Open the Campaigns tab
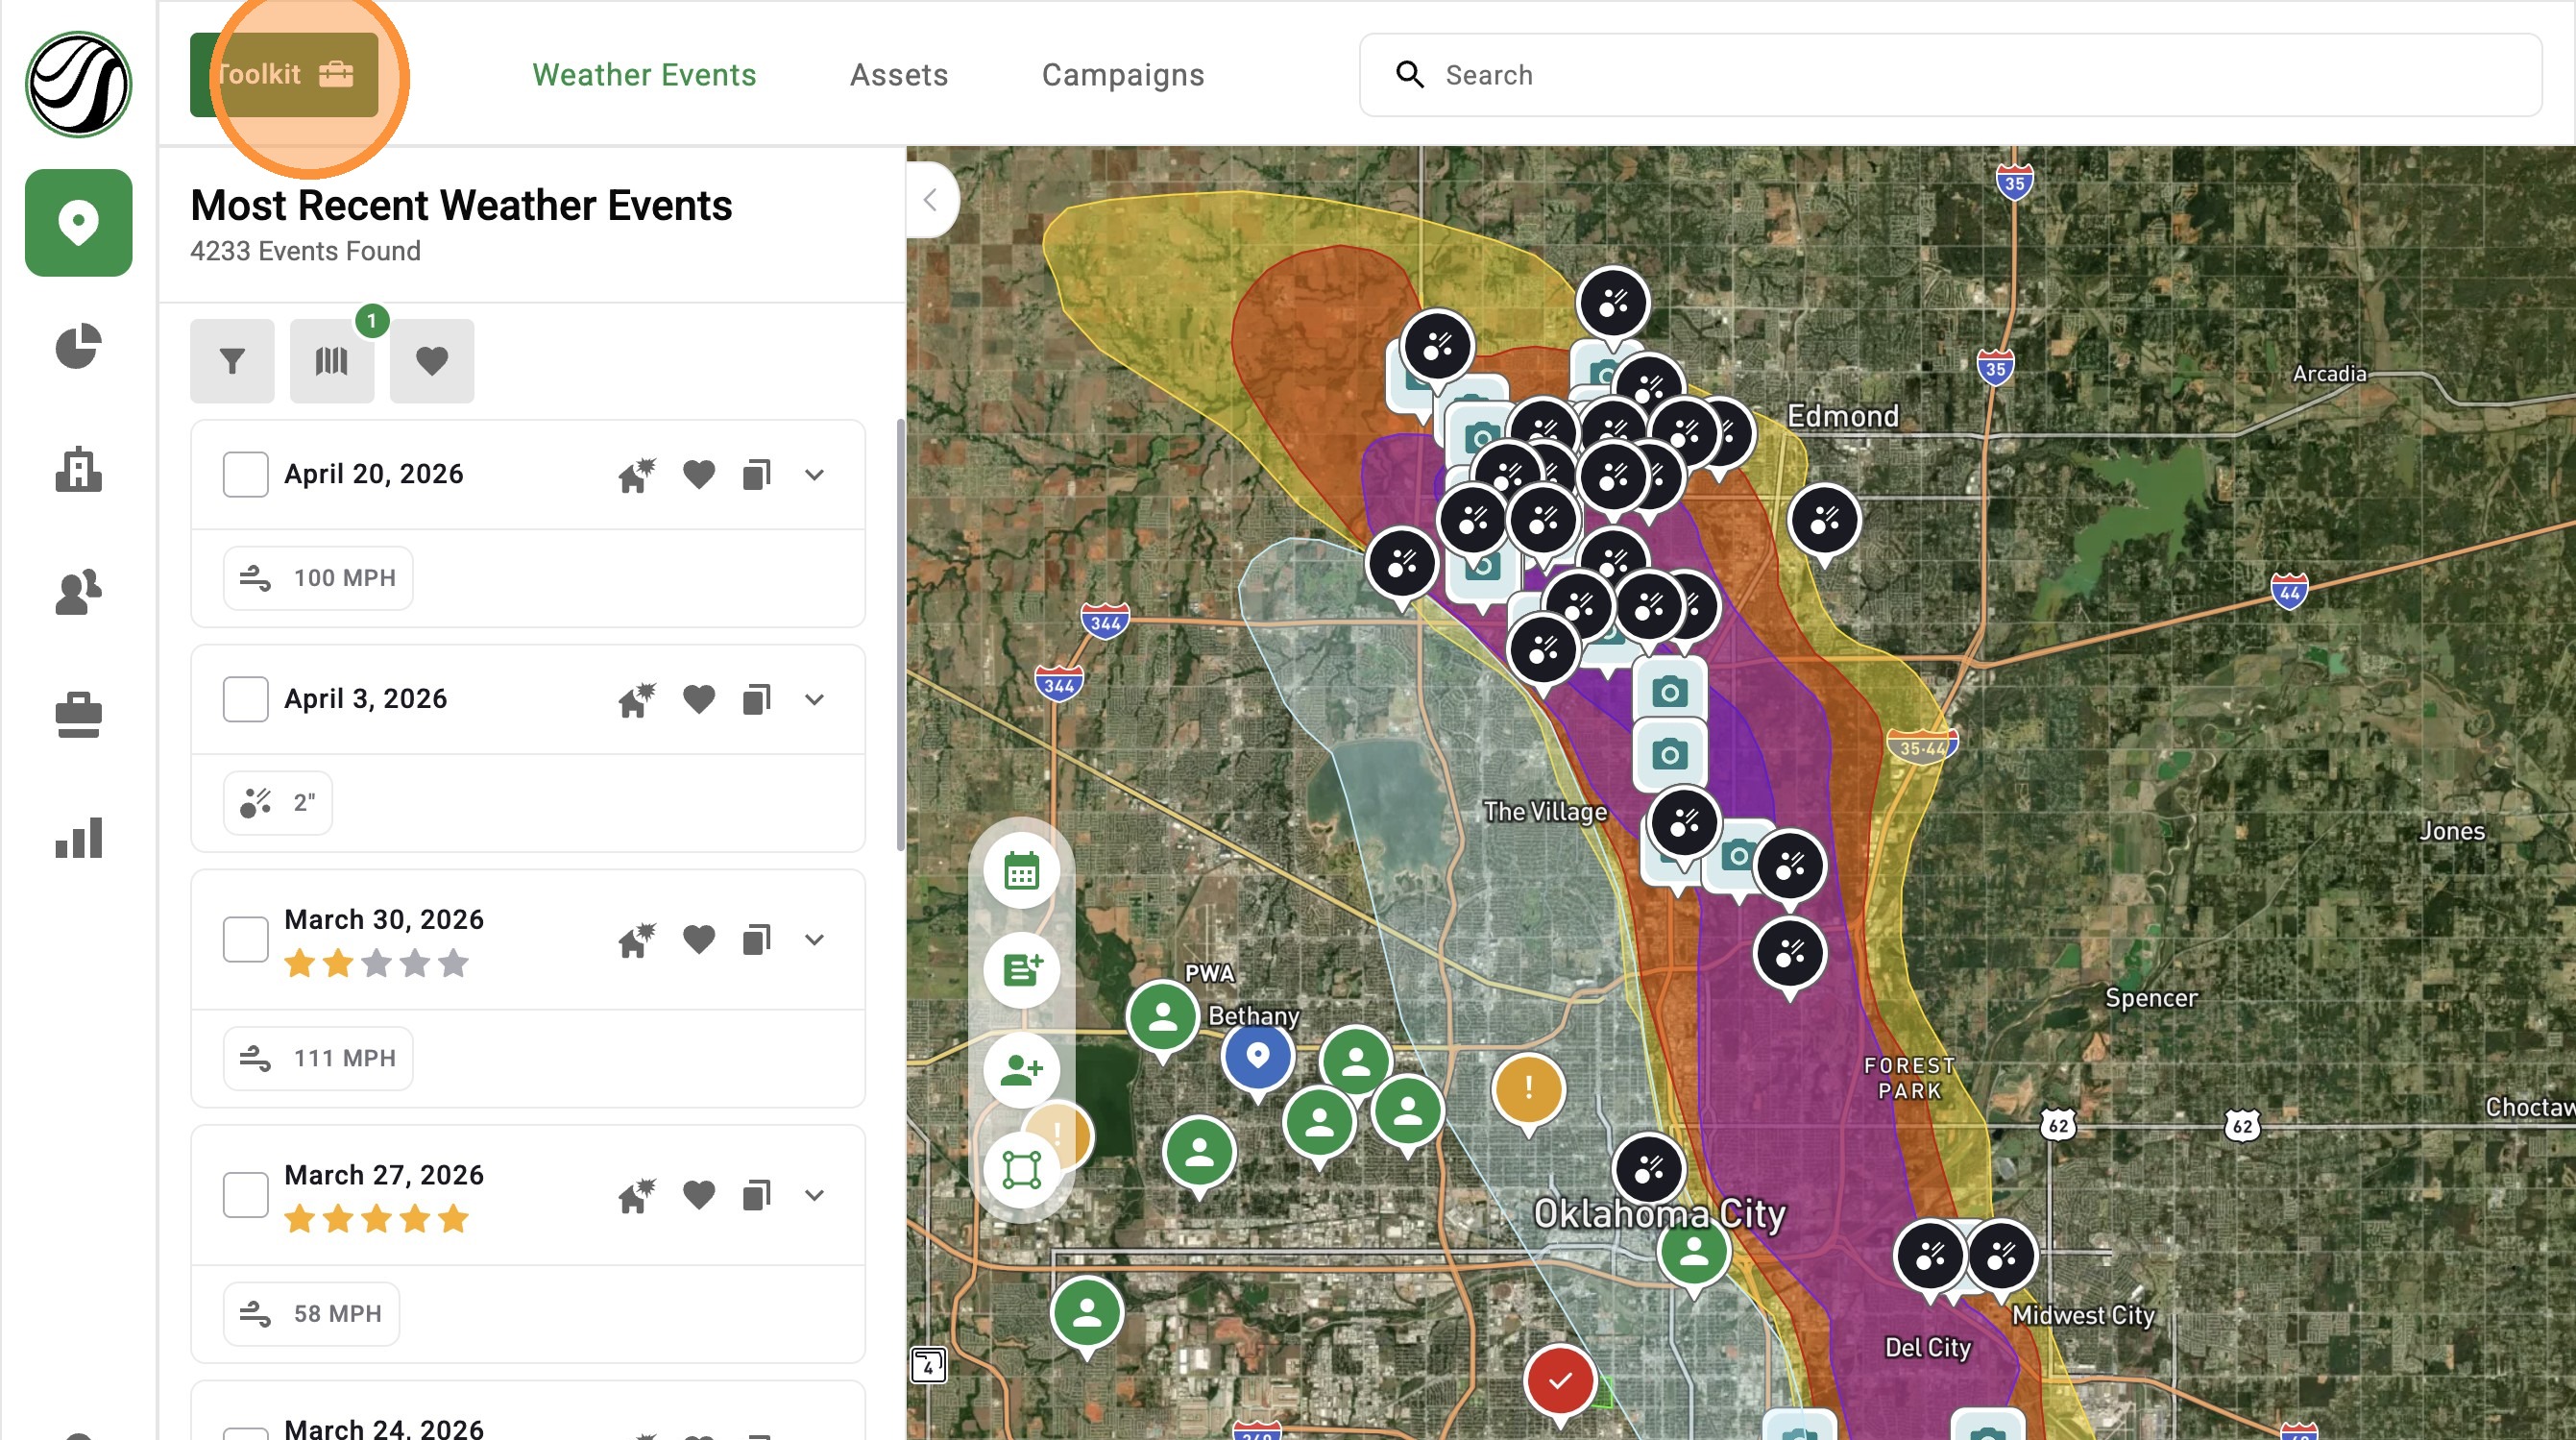The image size is (2576, 1440). 1123,75
